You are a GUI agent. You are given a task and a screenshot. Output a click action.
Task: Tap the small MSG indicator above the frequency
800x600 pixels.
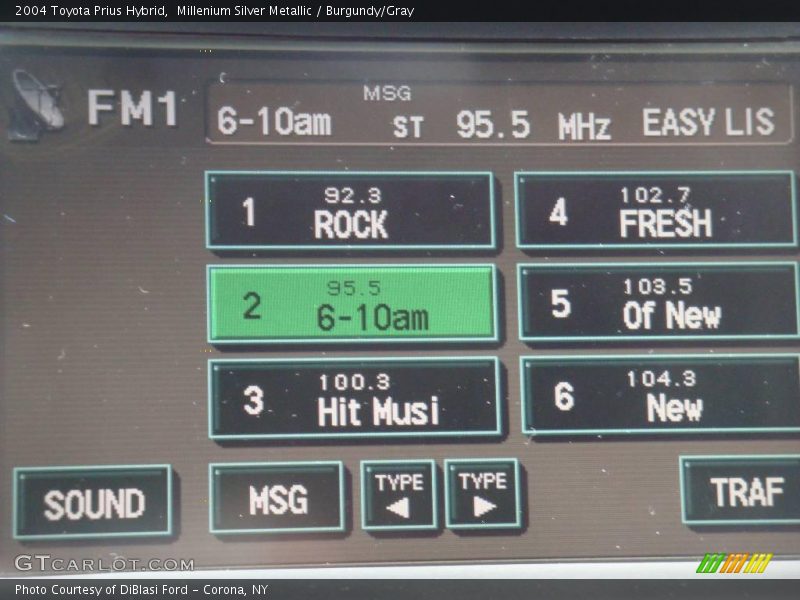pyautogui.click(x=387, y=93)
